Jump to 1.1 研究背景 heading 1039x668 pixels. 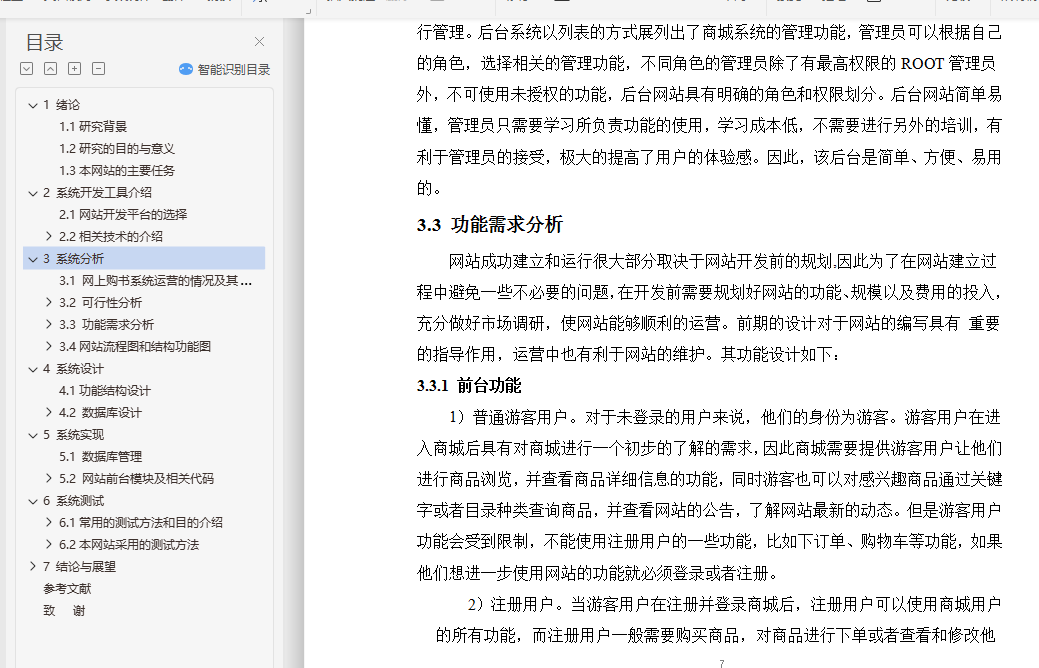93,127
